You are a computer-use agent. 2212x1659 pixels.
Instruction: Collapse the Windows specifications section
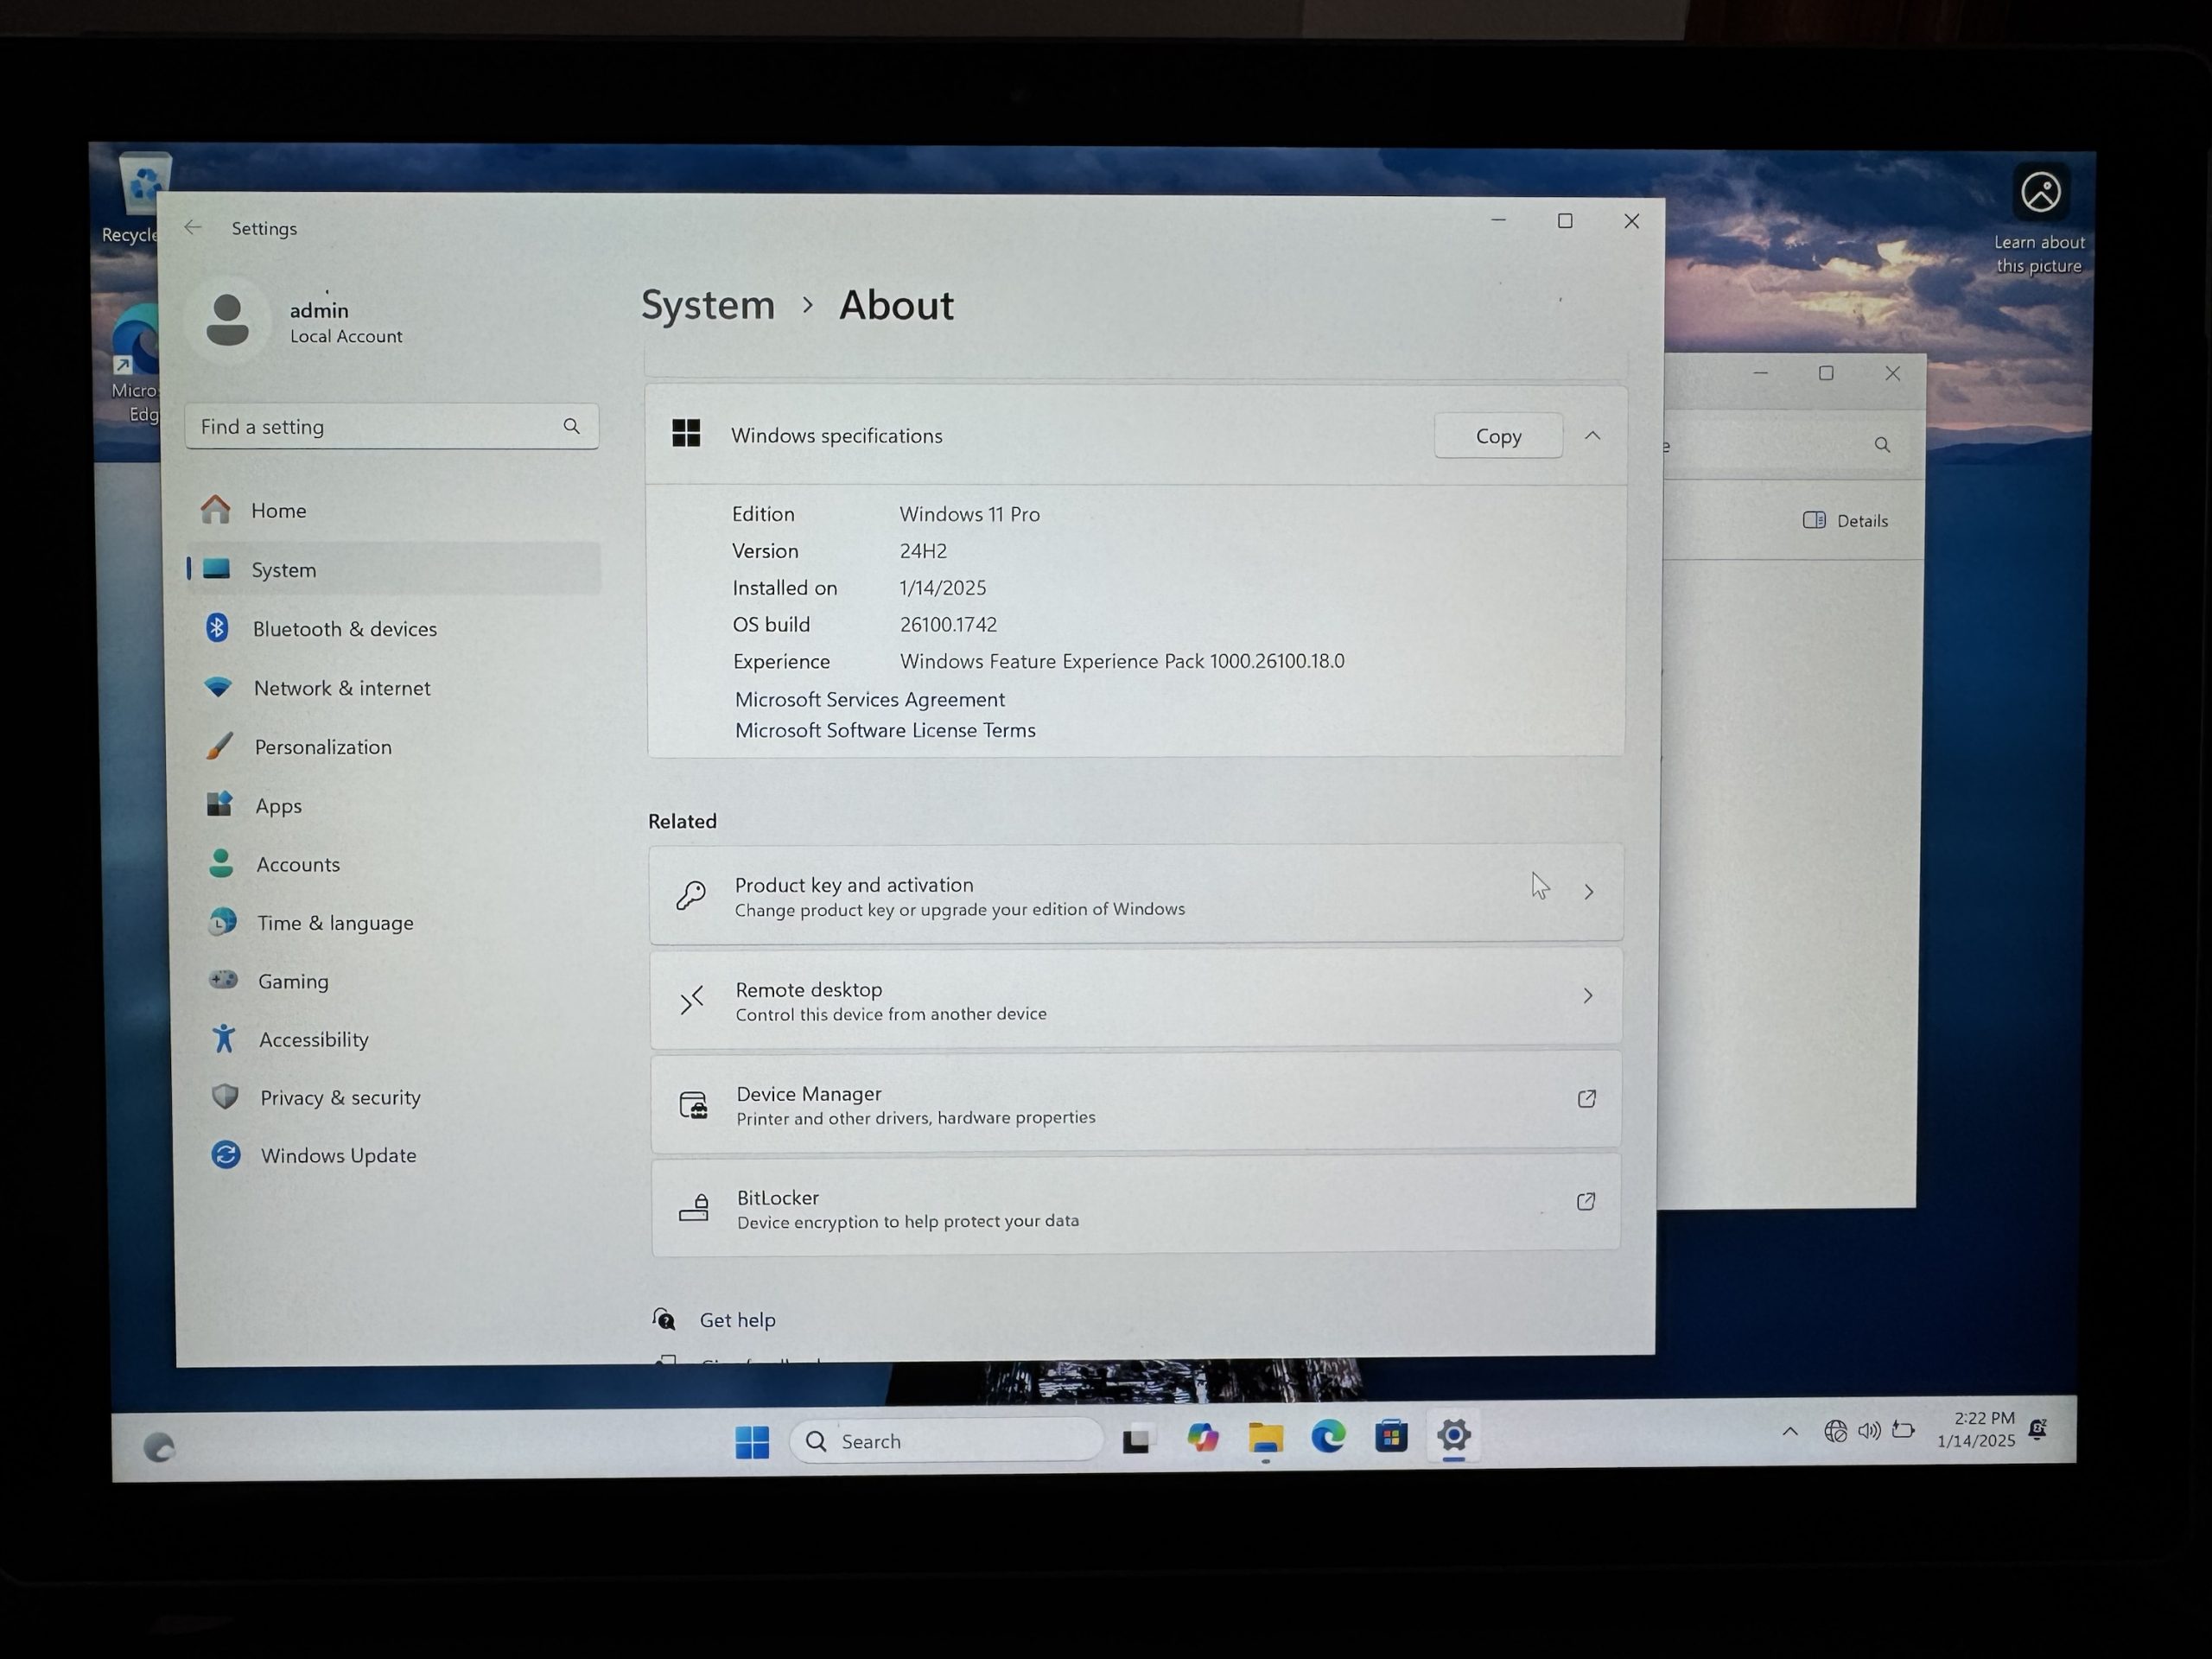(x=1592, y=436)
